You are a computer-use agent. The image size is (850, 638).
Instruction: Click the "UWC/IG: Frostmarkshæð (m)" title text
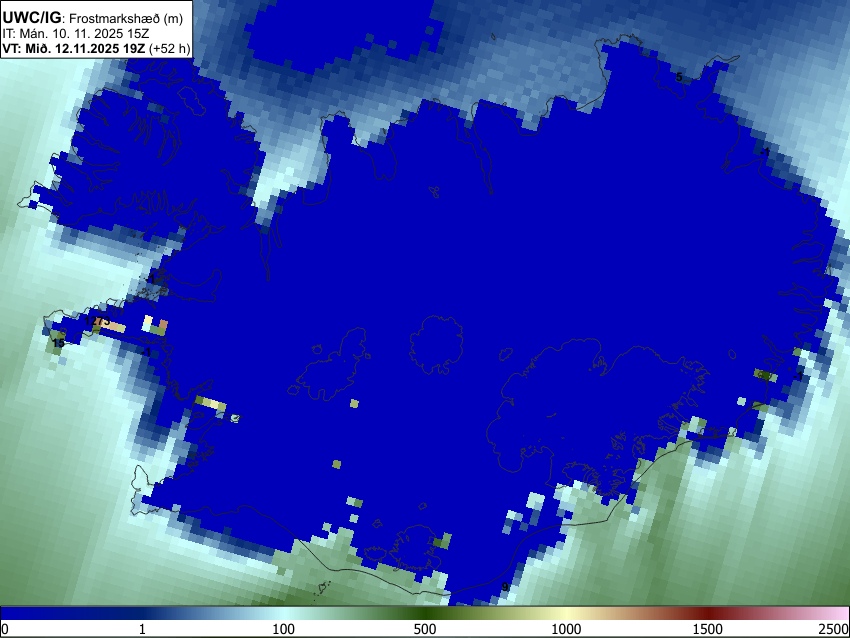pyautogui.click(x=93, y=18)
